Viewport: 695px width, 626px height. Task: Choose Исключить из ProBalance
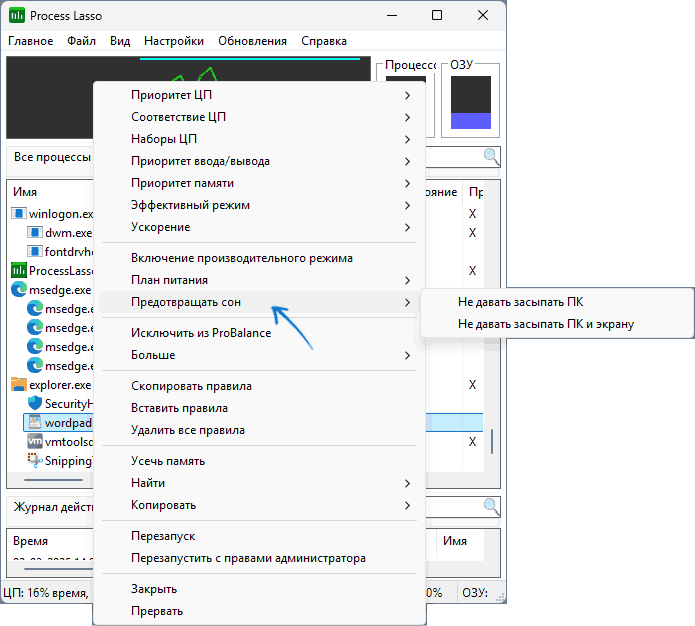(259, 333)
